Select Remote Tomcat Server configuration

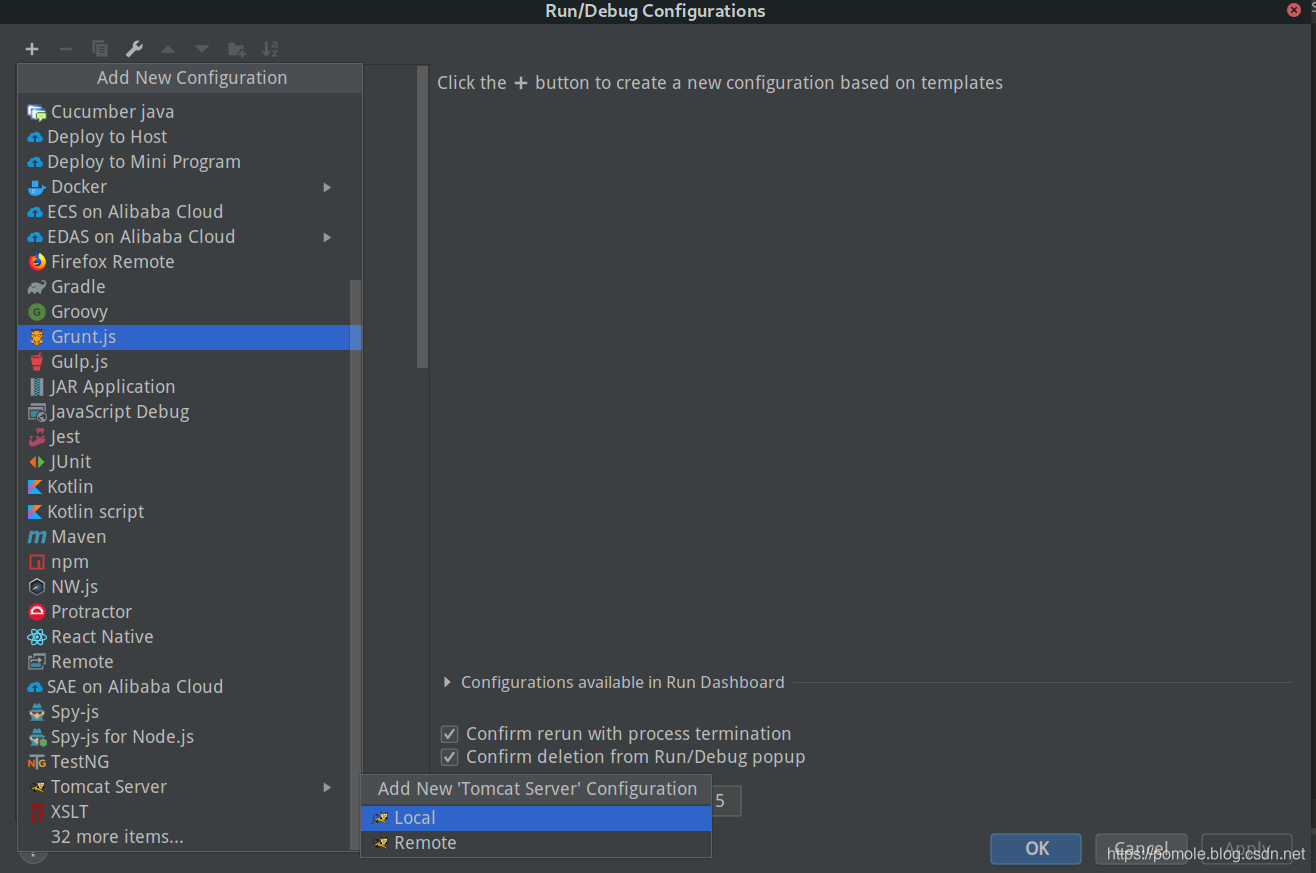coord(536,843)
